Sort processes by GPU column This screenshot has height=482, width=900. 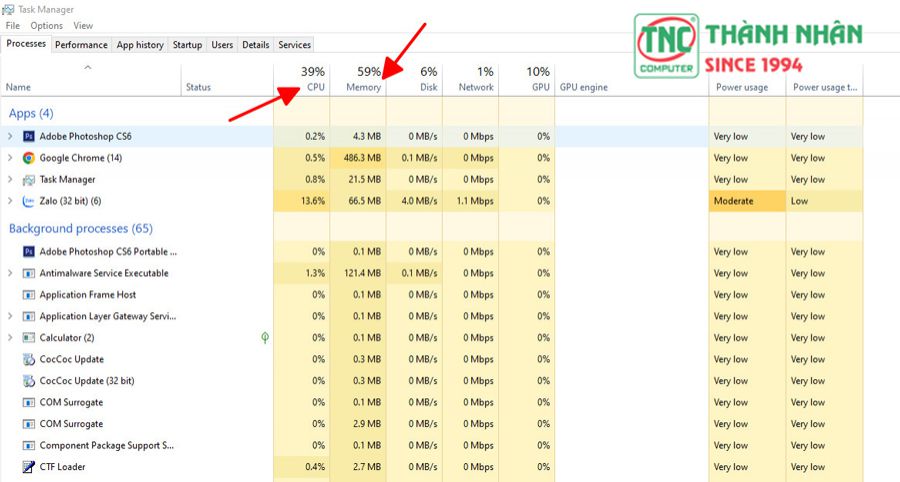pos(527,80)
